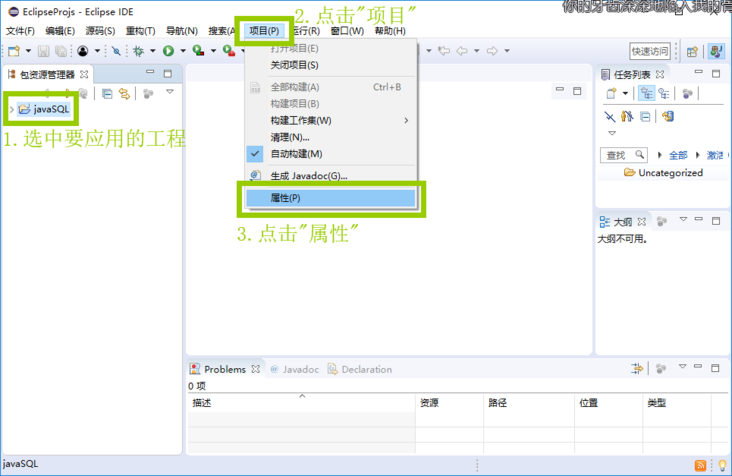Click the Collapse All icon in the task list

pos(645,117)
